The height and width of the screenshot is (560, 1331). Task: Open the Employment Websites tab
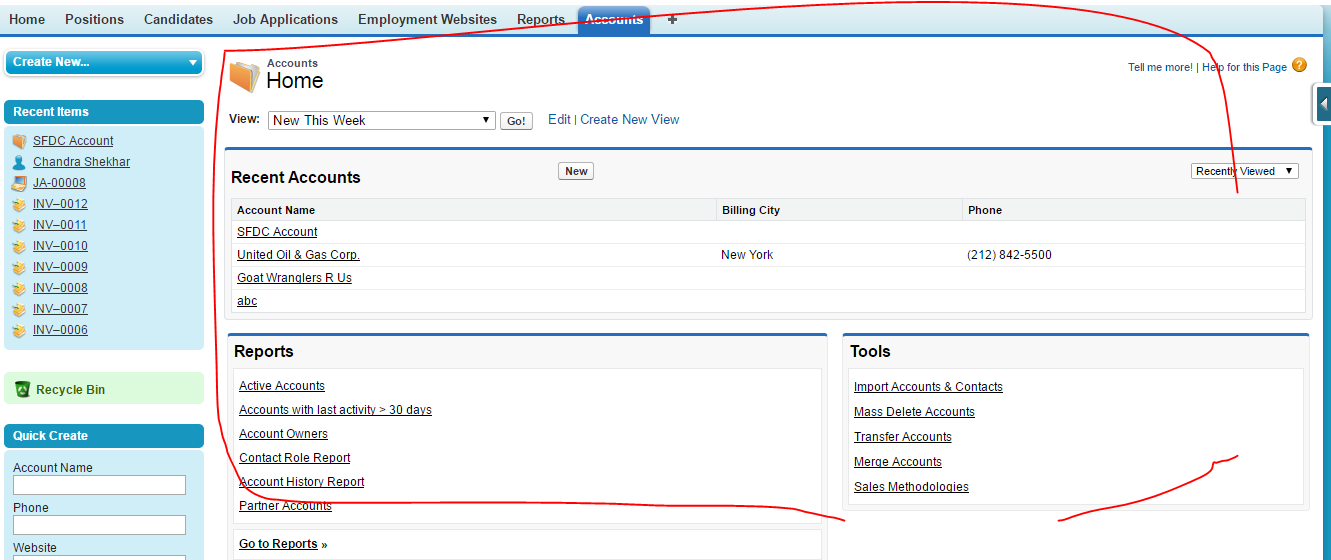coord(427,19)
